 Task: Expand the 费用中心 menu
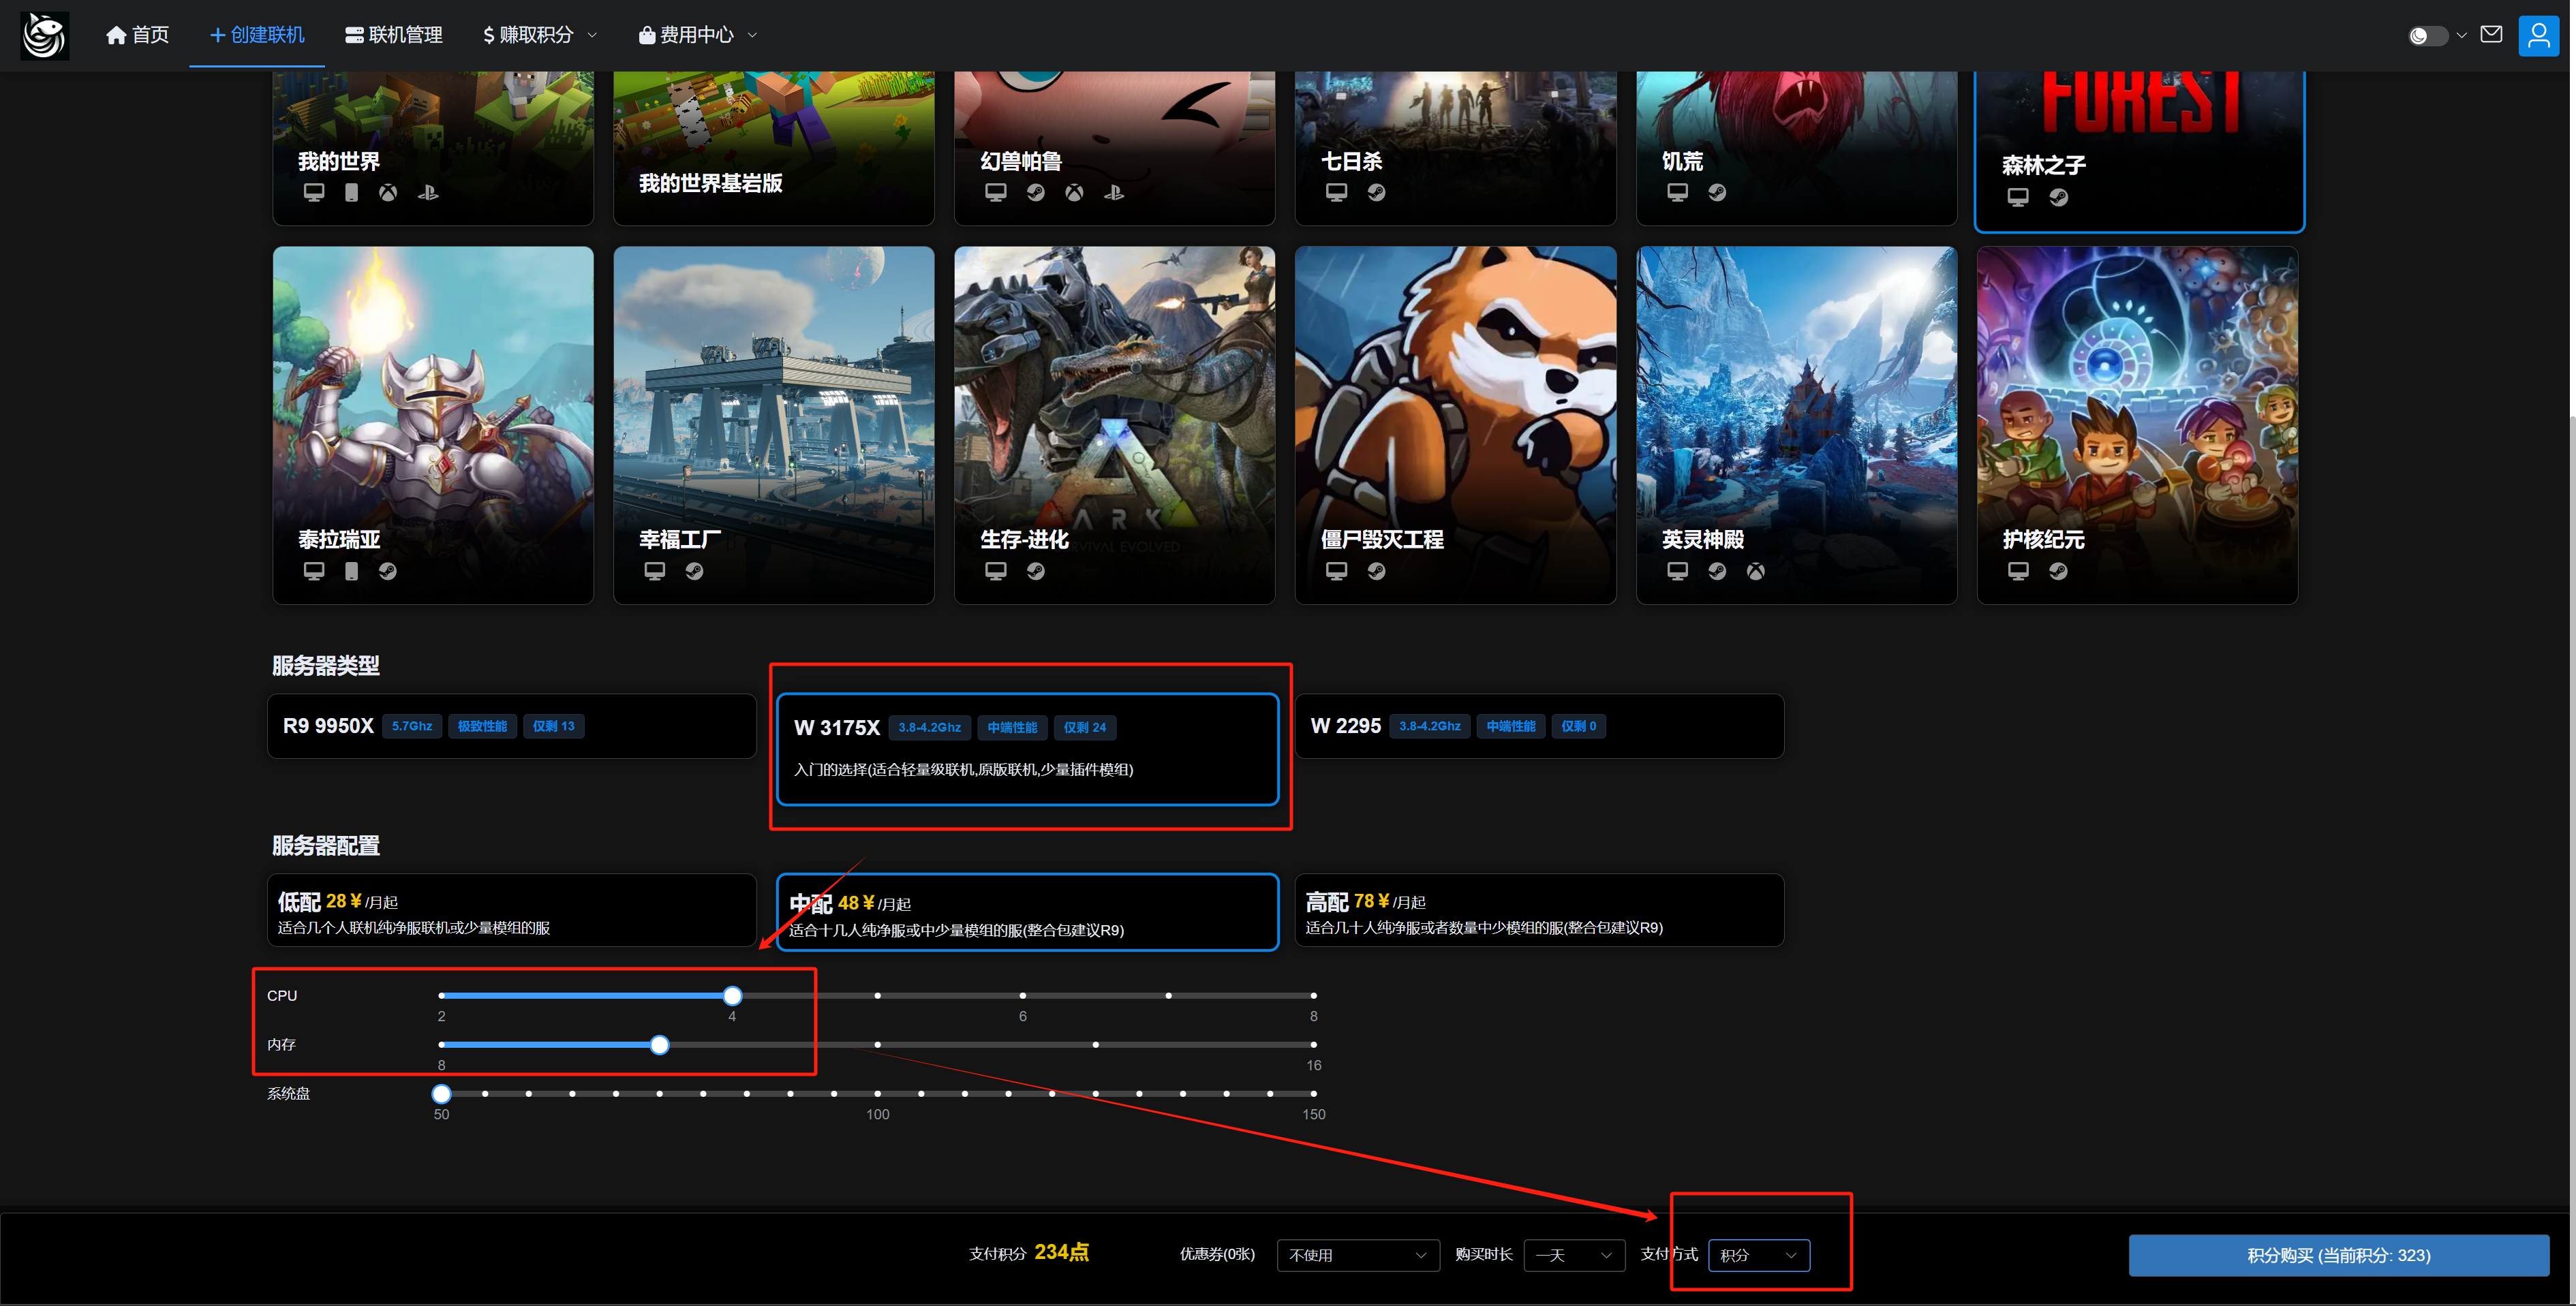pyautogui.click(x=697, y=35)
